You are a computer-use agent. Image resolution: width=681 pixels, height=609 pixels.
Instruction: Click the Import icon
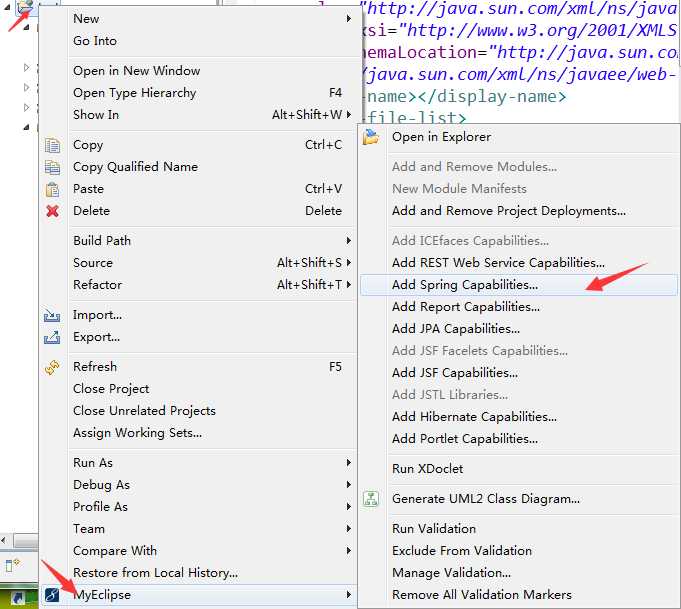coord(52,315)
